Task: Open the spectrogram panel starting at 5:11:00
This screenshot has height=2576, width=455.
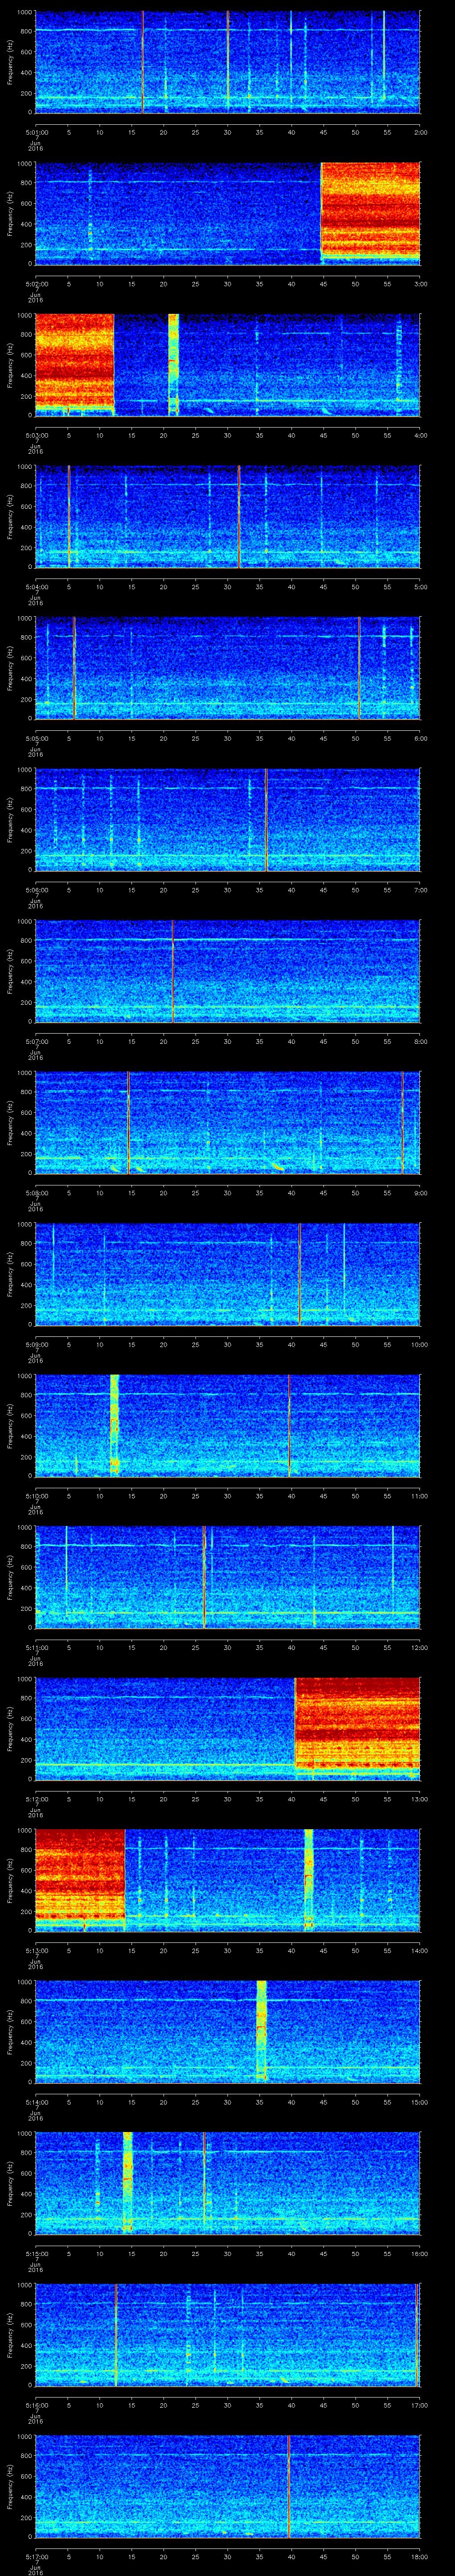Action: coord(228,1577)
